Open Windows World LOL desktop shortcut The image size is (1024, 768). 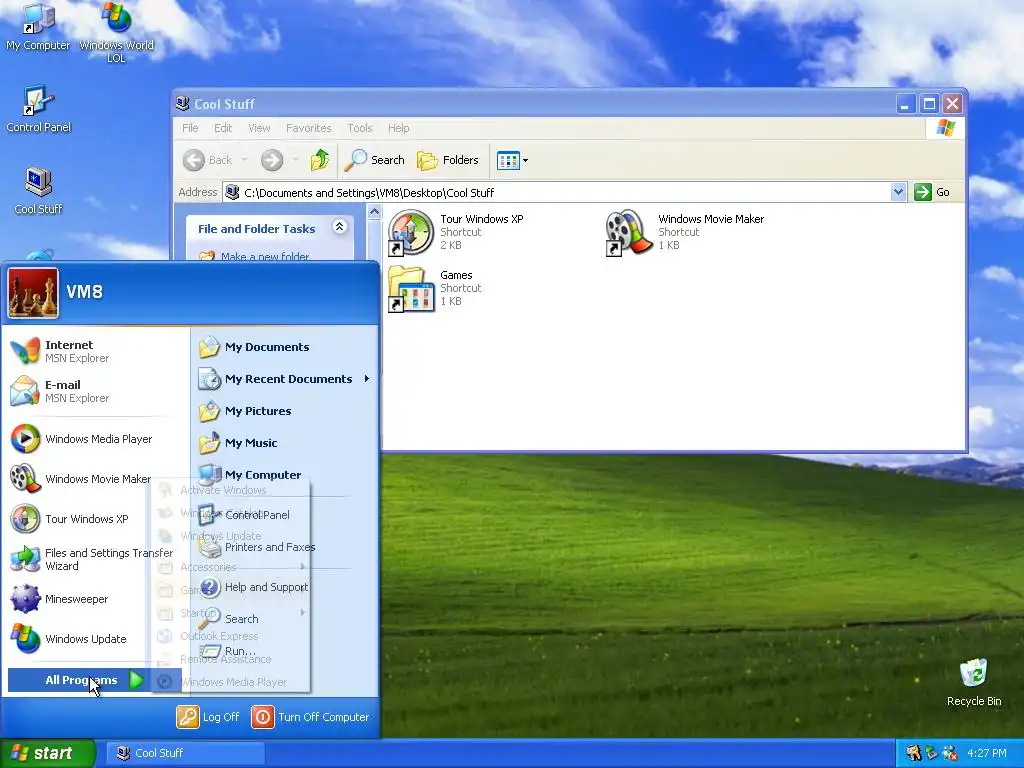(x=116, y=33)
